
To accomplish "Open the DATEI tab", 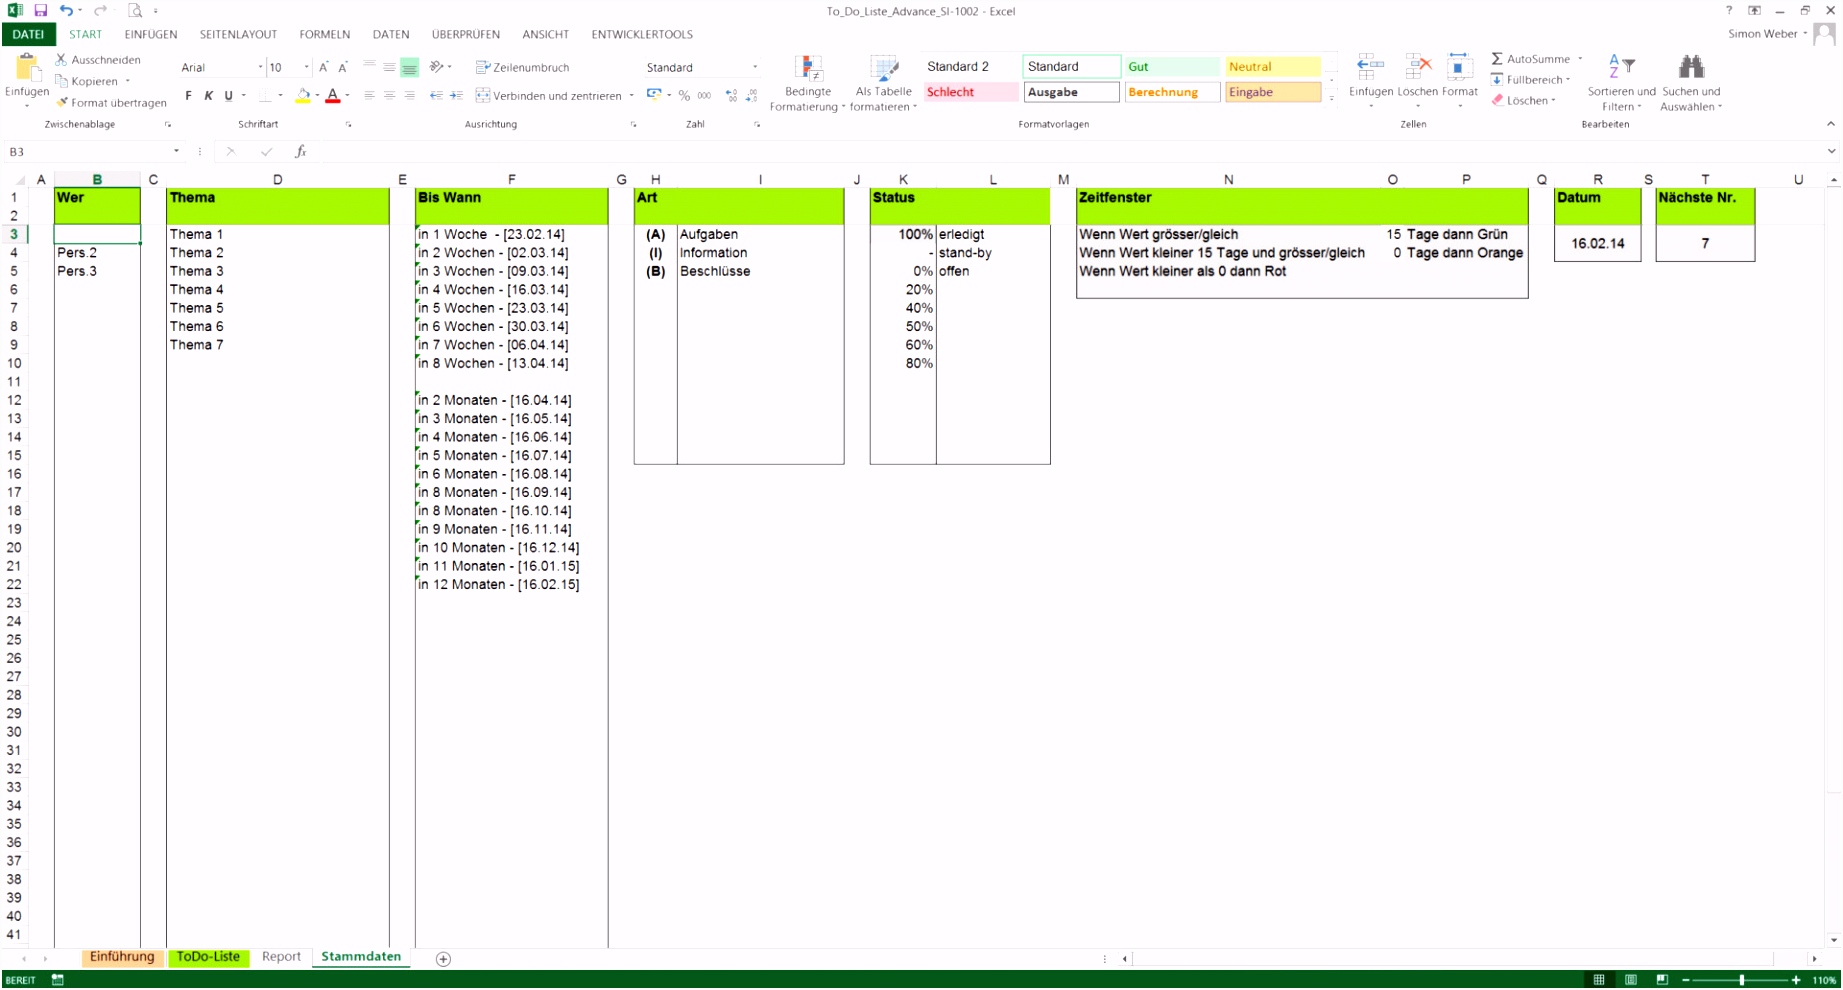I will click(28, 34).
